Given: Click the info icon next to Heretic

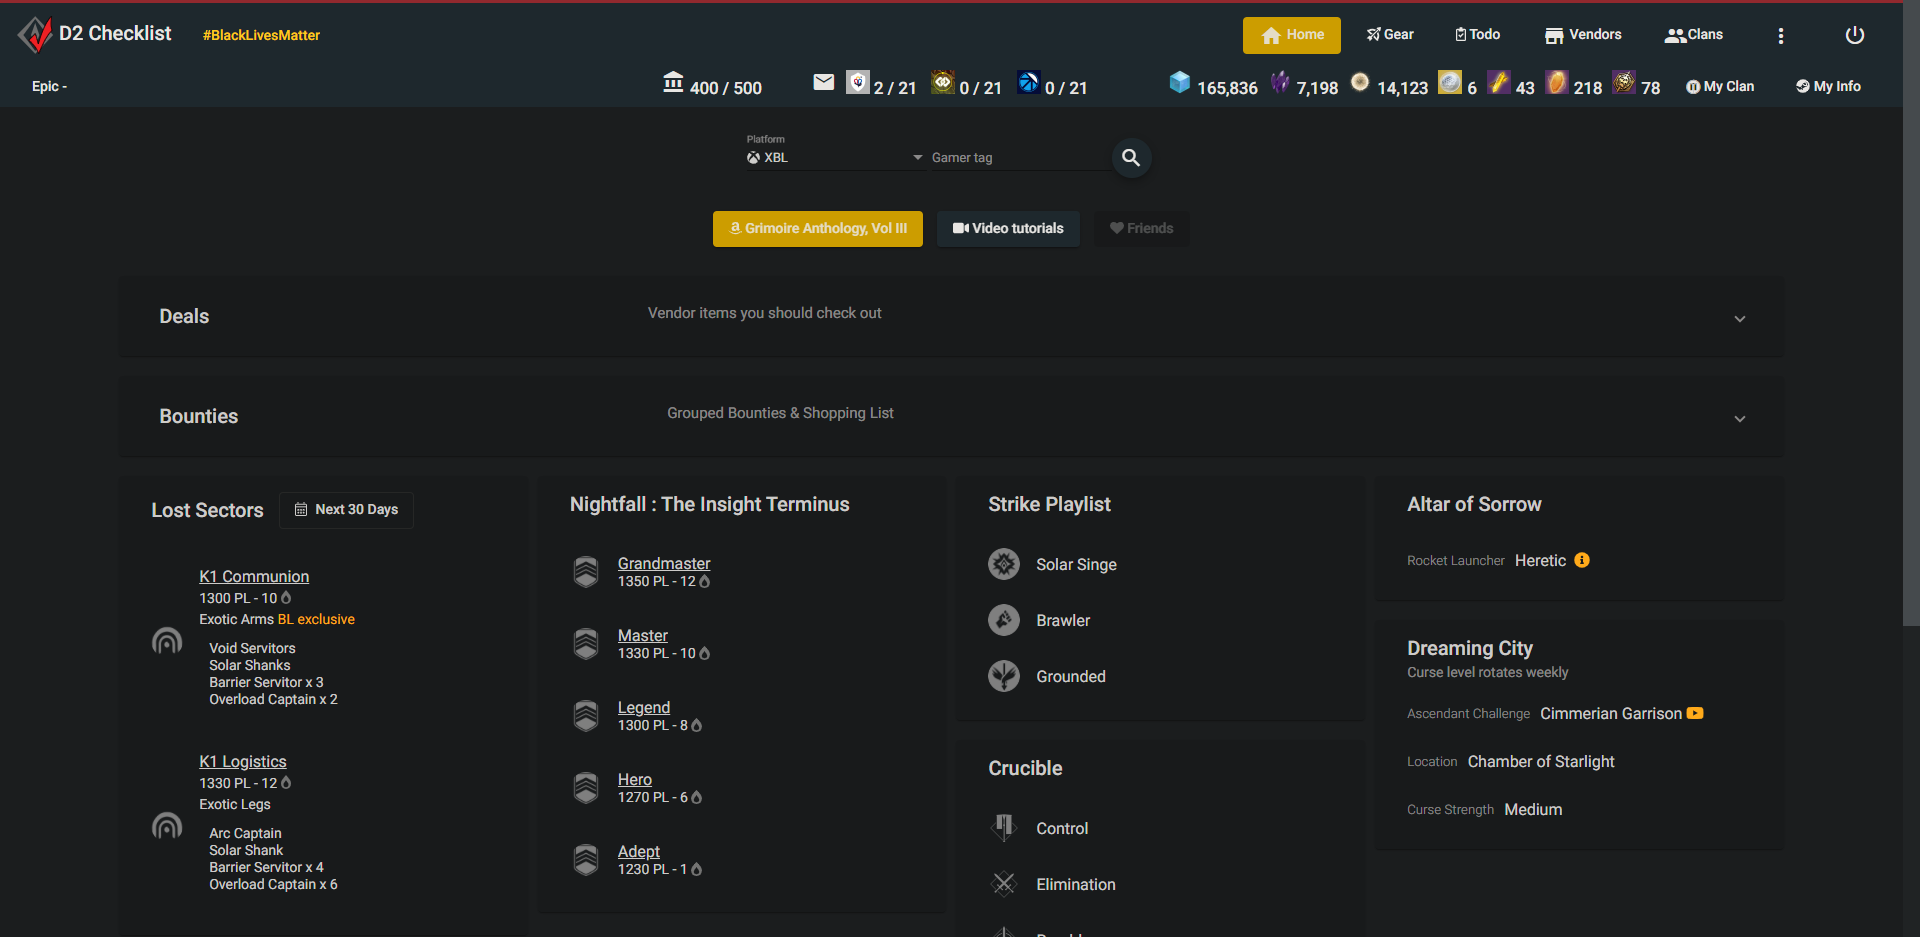Looking at the screenshot, I should pos(1583,560).
